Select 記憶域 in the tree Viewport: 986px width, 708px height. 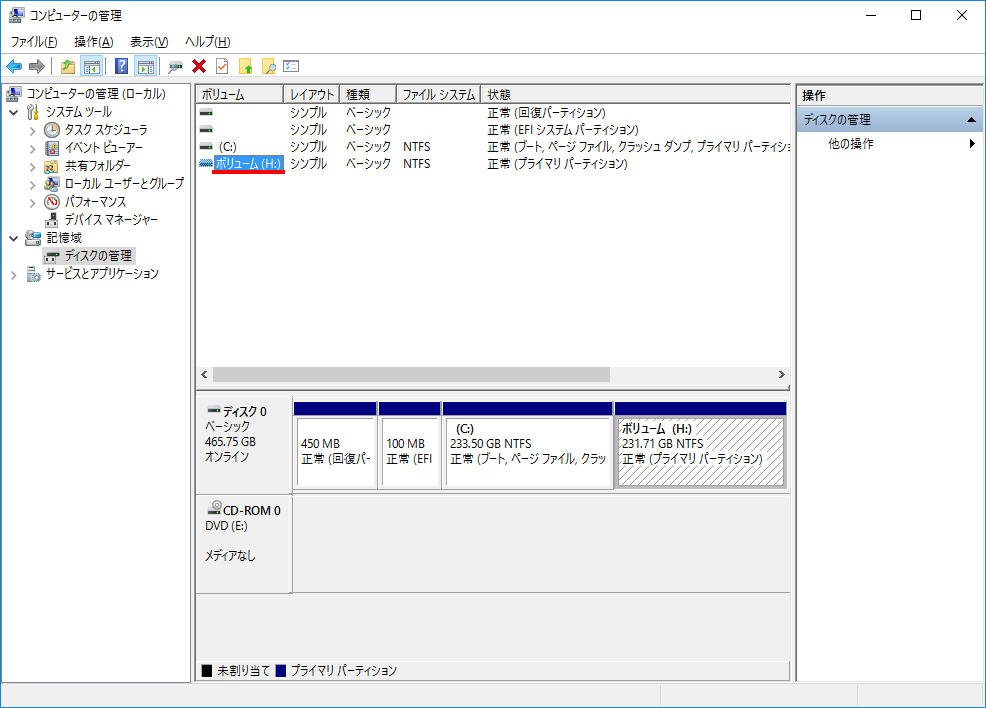(x=64, y=238)
